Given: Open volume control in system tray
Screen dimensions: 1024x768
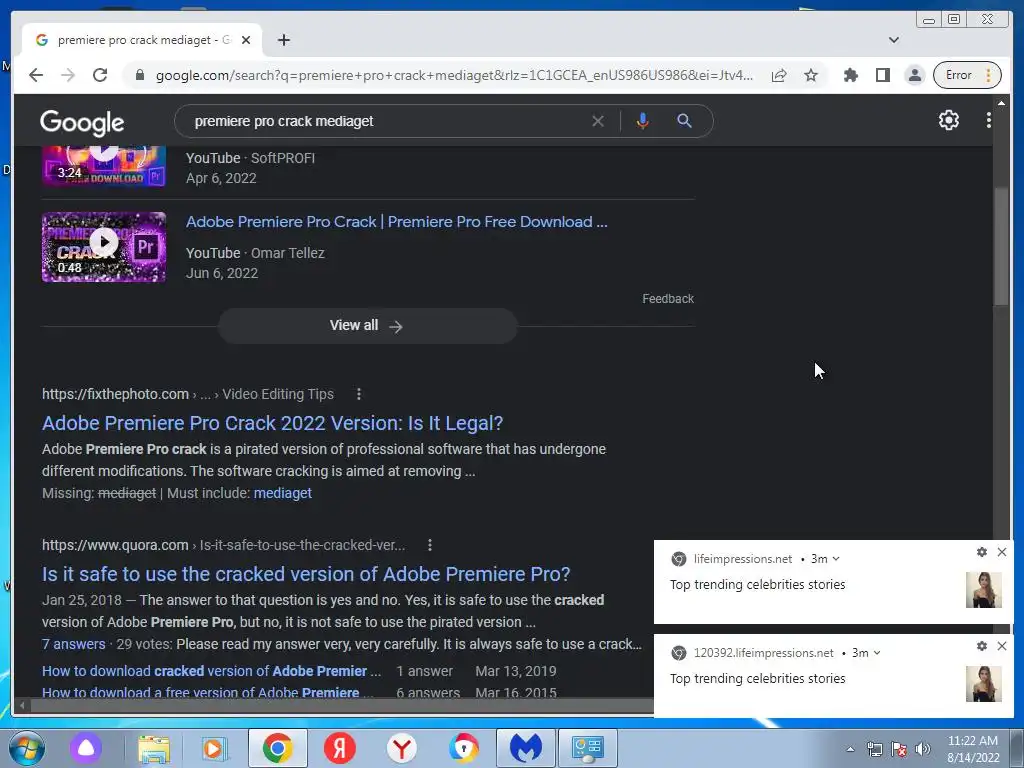Looking at the screenshot, I should [922, 749].
